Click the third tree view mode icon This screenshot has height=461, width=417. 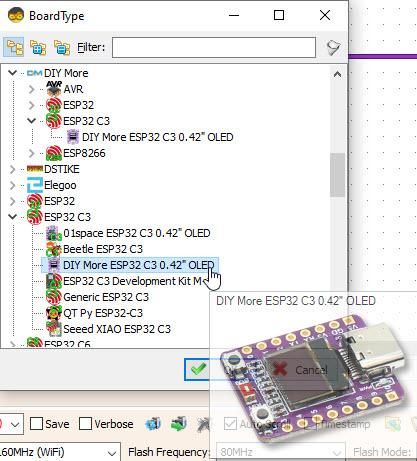(x=62, y=47)
